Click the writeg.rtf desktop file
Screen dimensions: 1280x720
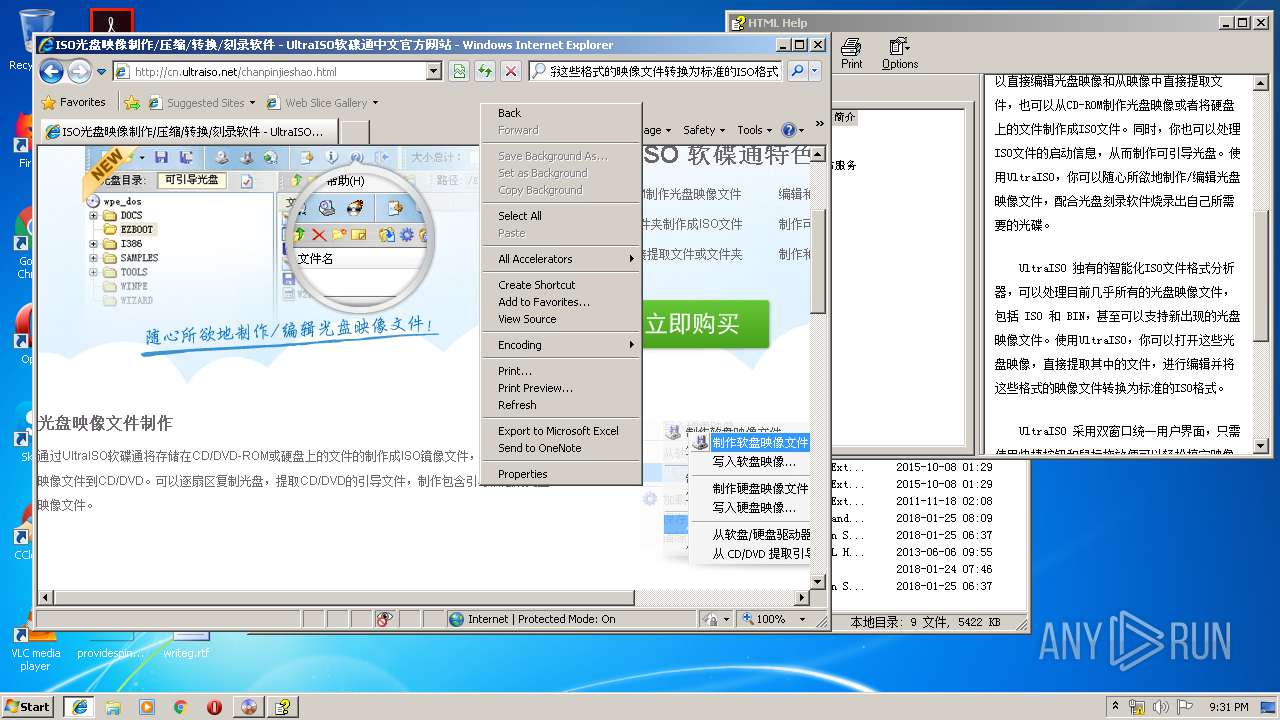pos(186,645)
